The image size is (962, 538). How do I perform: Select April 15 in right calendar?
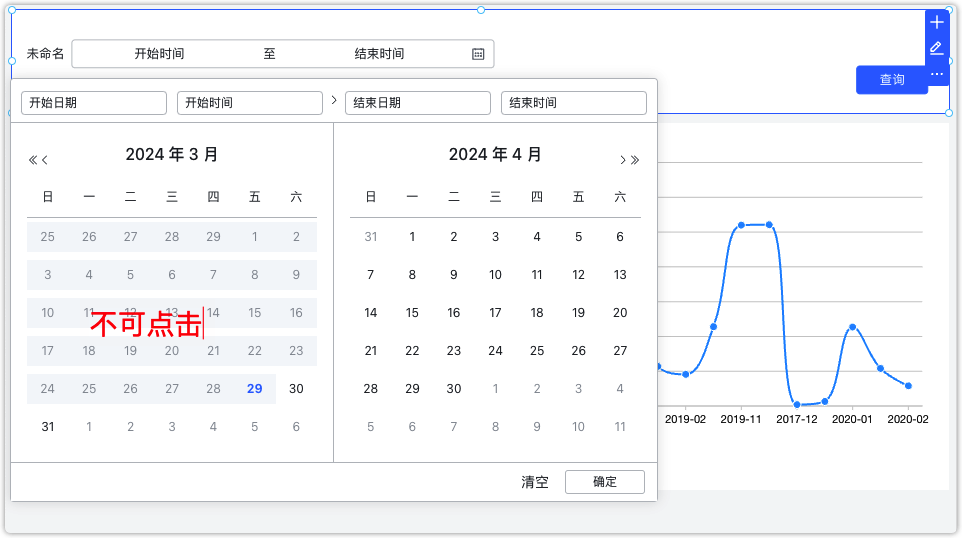(x=412, y=312)
